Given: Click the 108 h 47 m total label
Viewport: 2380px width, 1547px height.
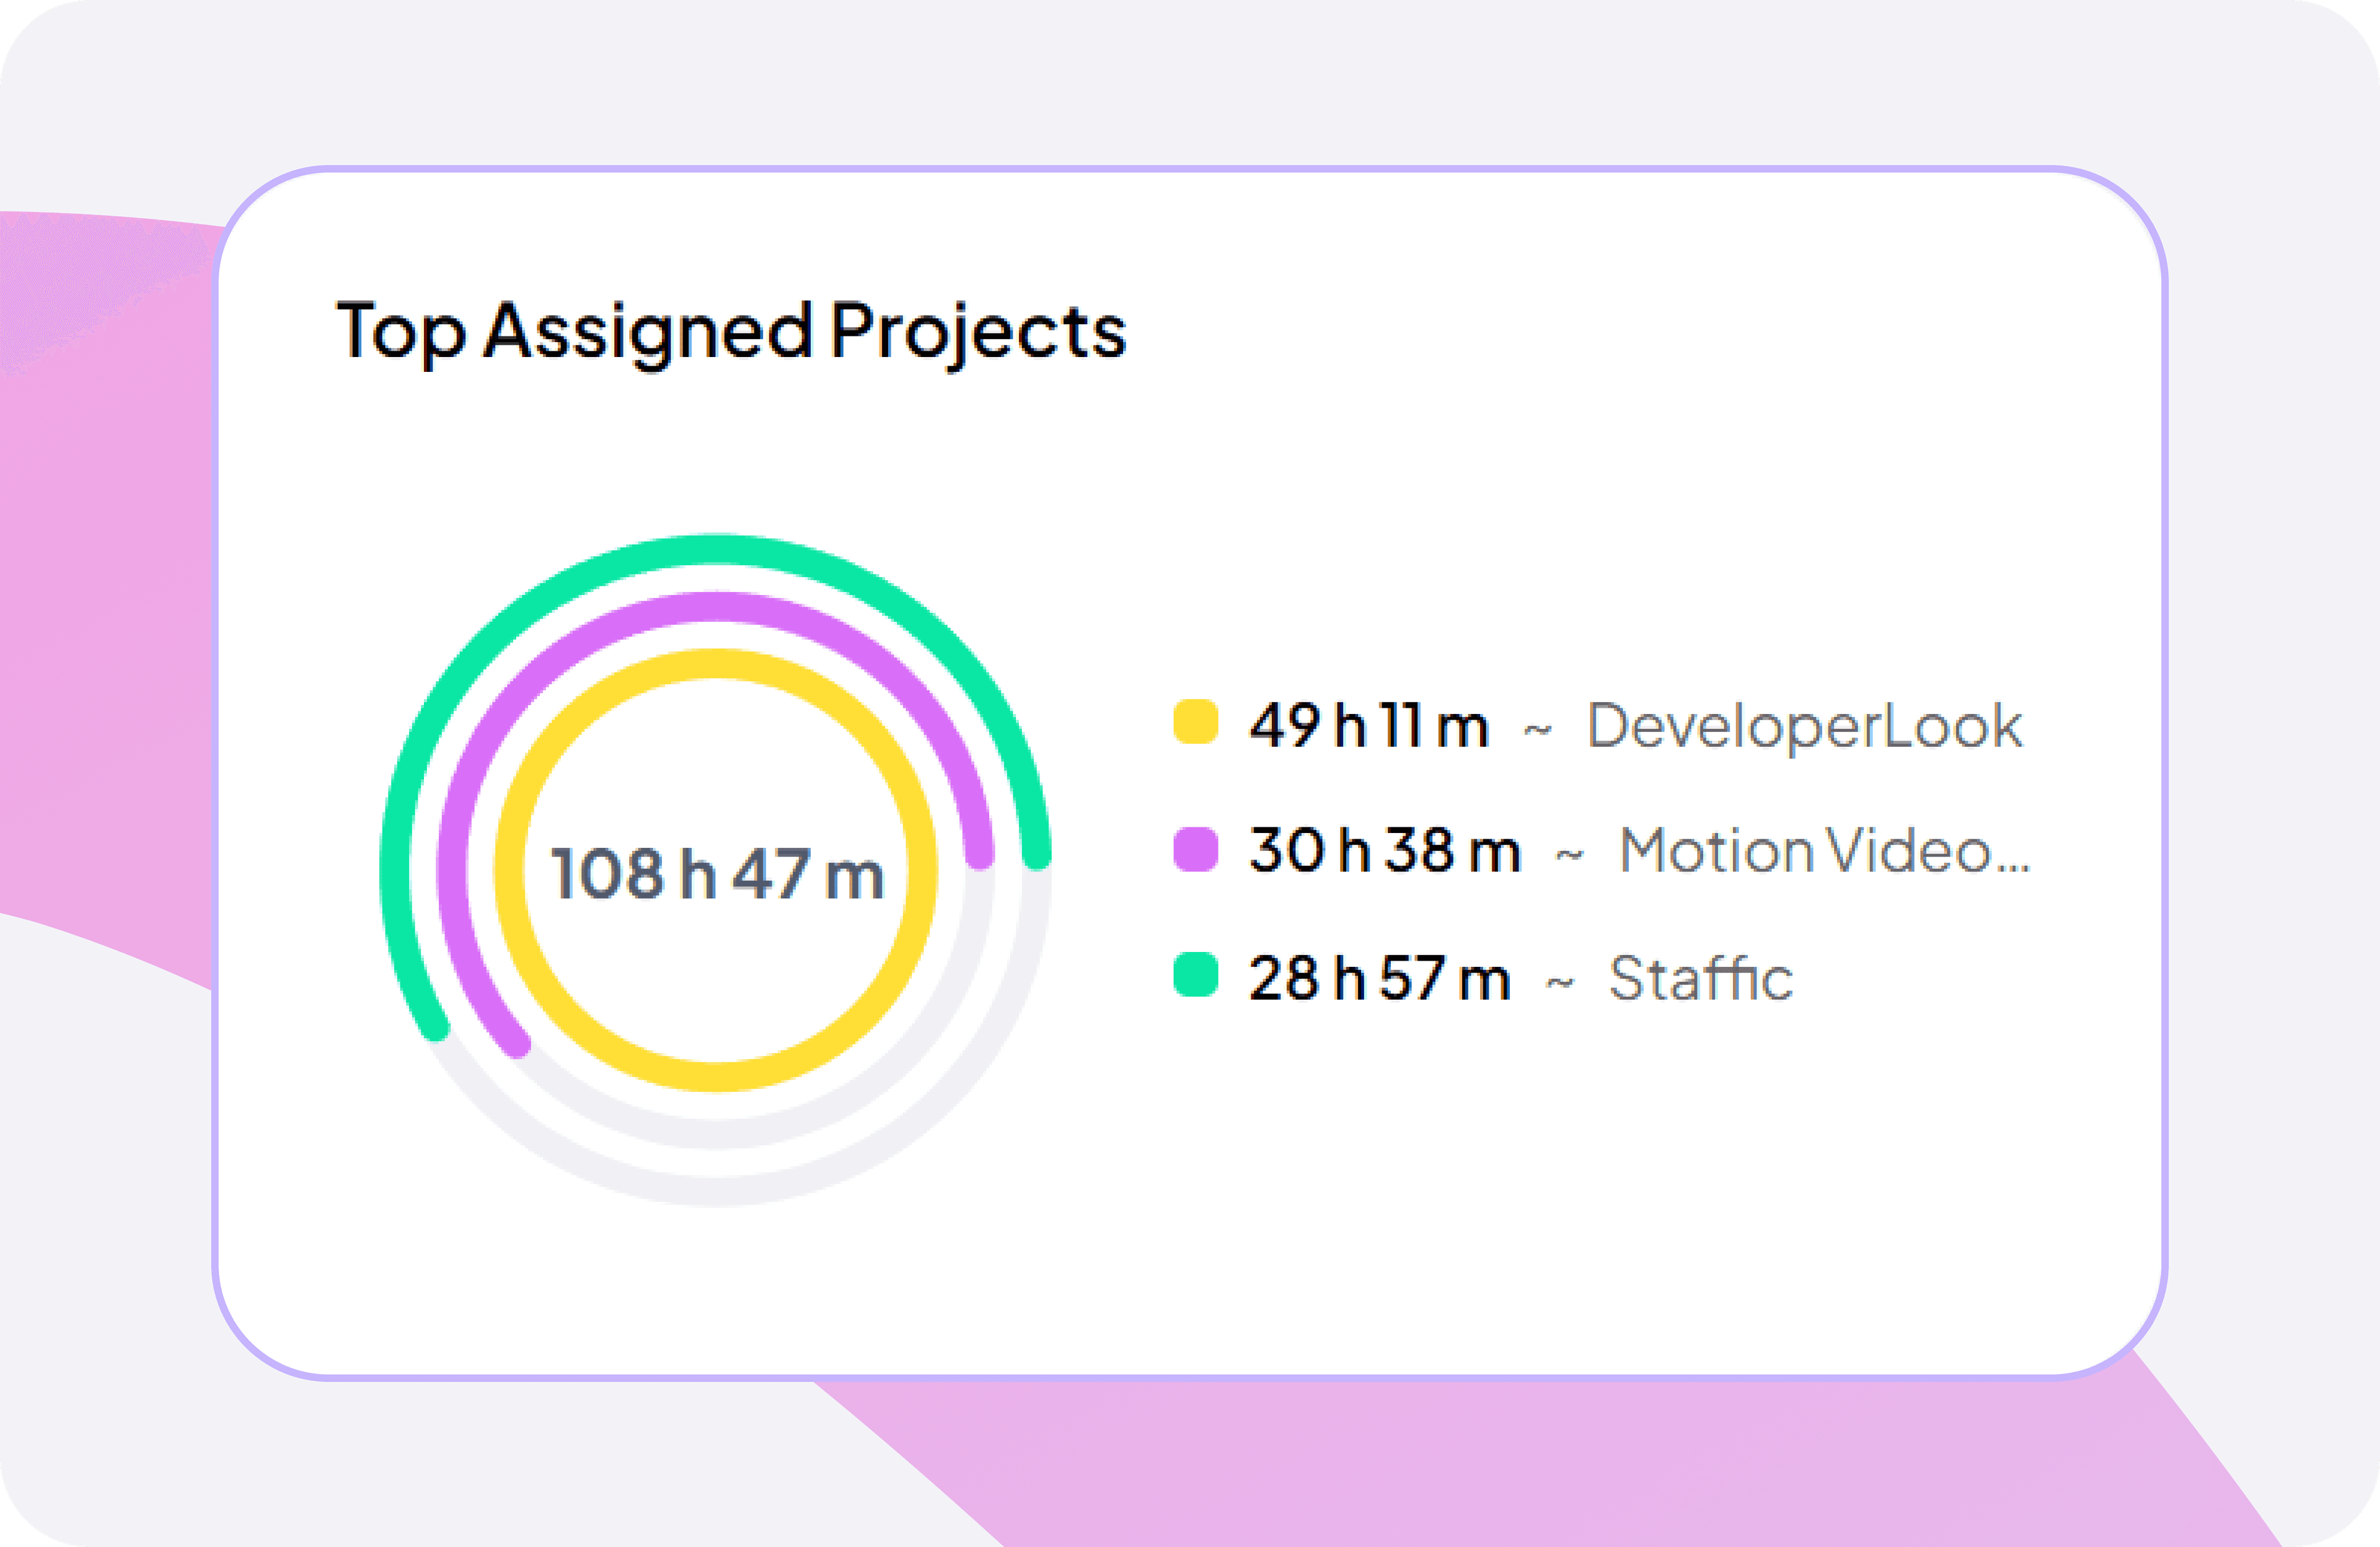Looking at the screenshot, I should 717,873.
